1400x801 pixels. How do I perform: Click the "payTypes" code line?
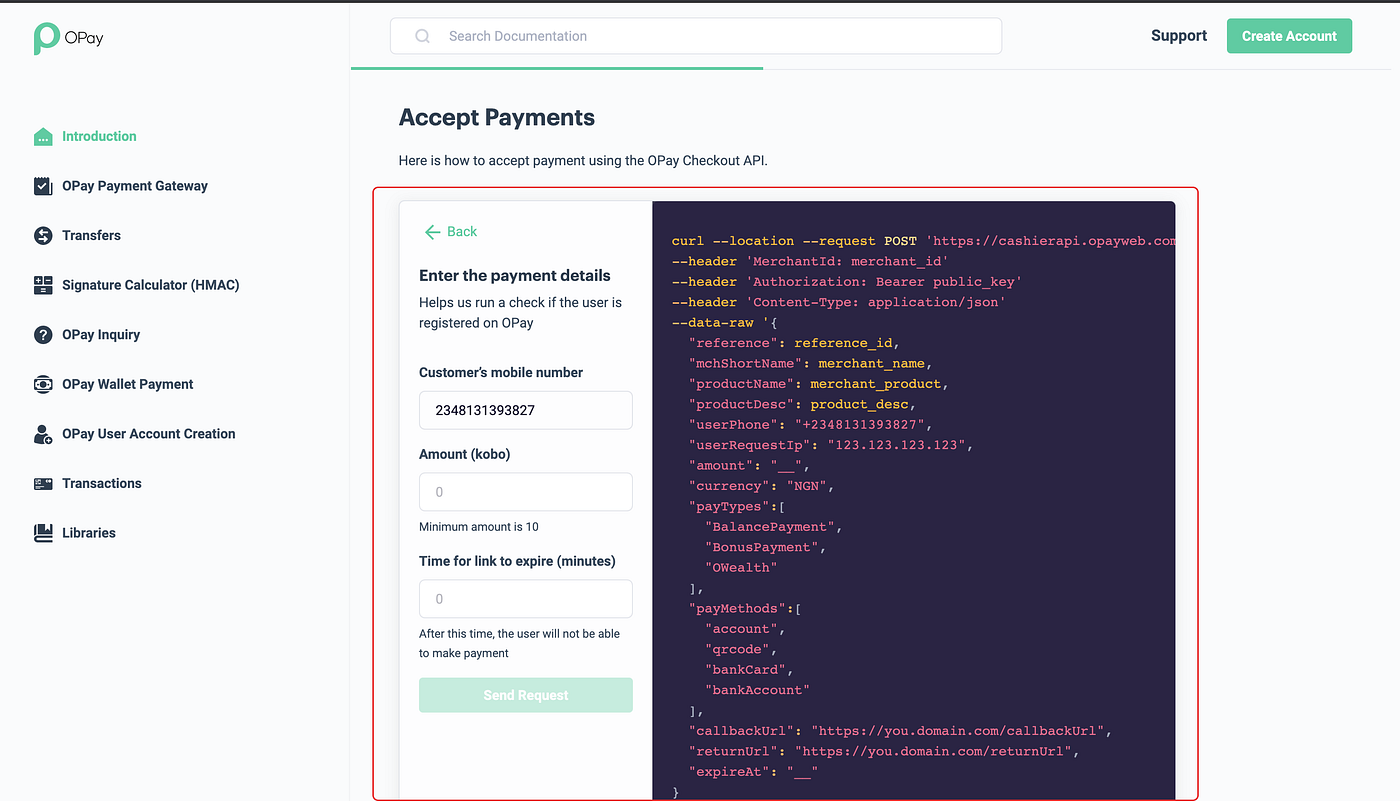coord(737,506)
